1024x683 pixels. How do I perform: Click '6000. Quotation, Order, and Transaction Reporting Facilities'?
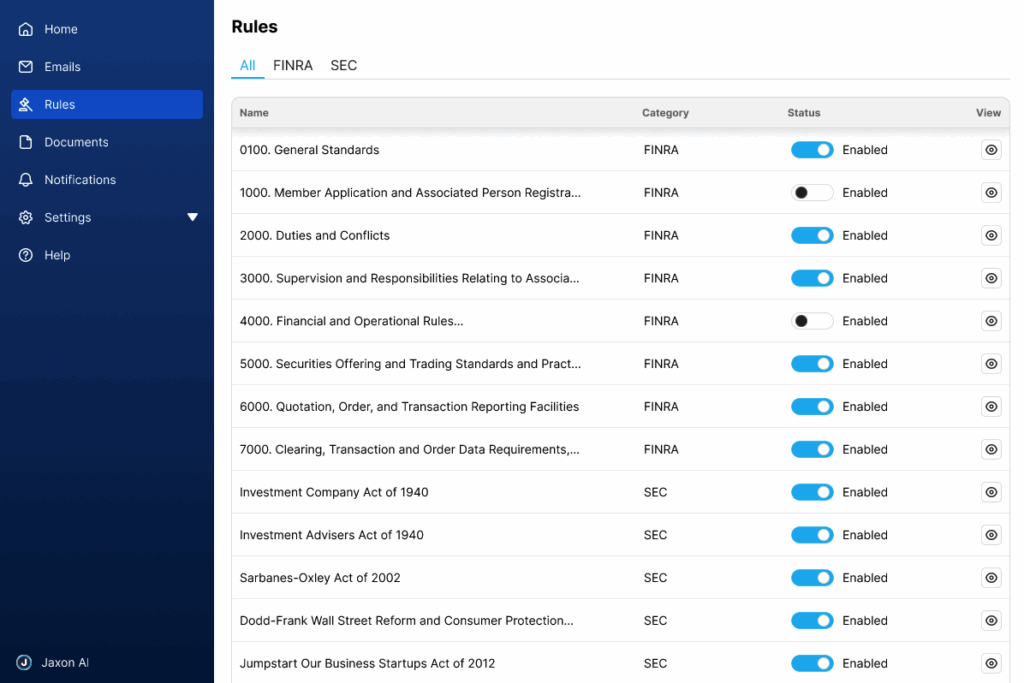pos(409,407)
